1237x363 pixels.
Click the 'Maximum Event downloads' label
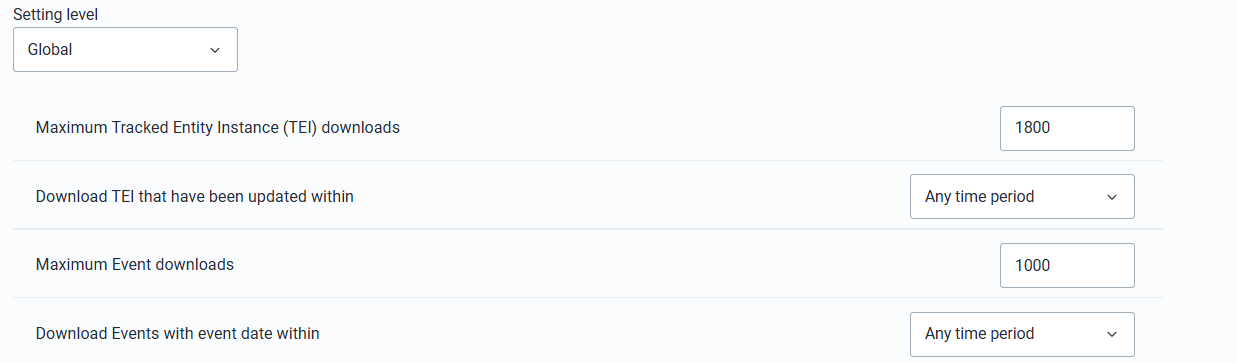135,265
